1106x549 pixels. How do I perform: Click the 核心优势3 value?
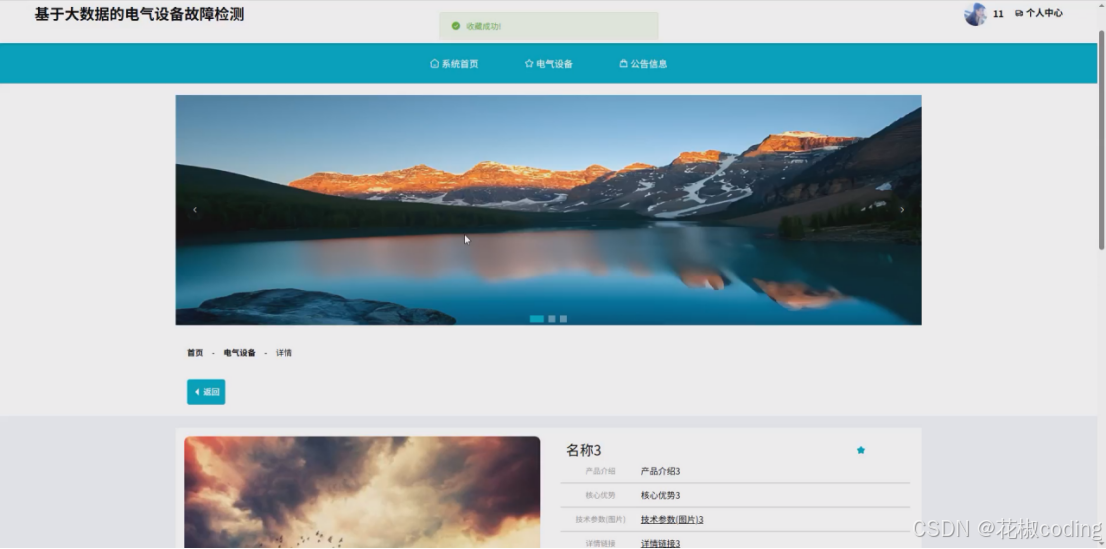coord(660,495)
